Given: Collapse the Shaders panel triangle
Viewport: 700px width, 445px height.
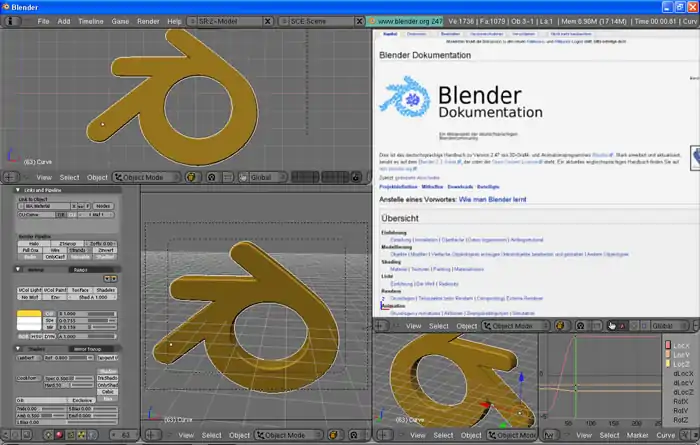Looking at the screenshot, I should point(18,349).
